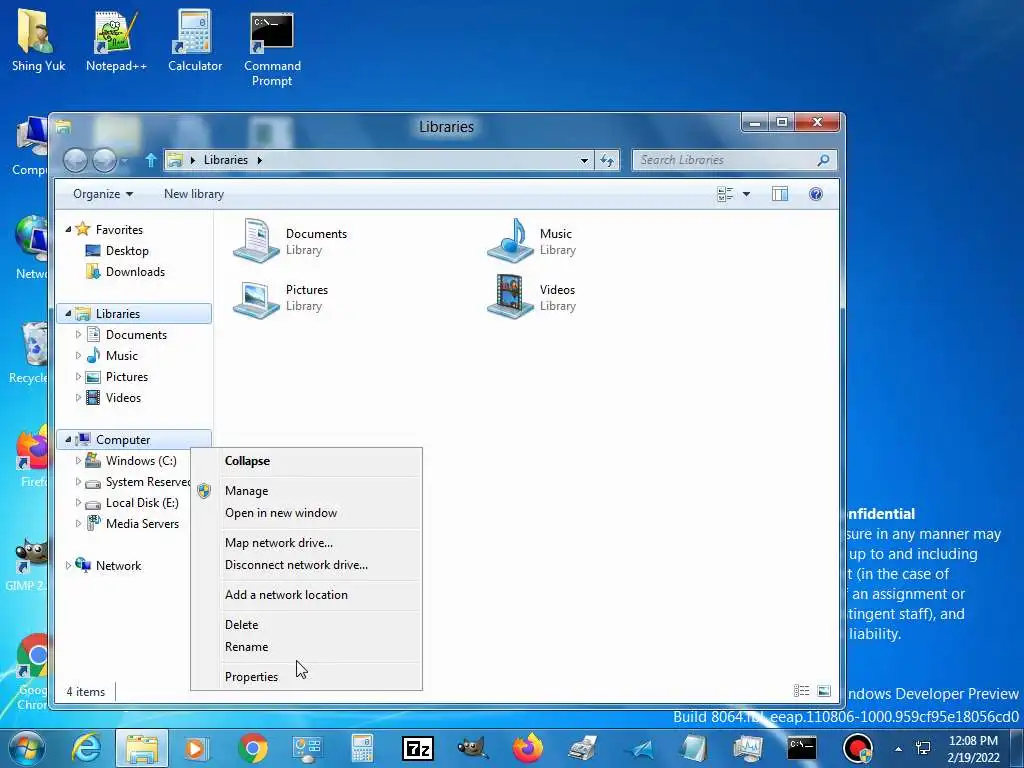Expand Videos in navigation tree
1024x768 pixels.
[78, 398]
